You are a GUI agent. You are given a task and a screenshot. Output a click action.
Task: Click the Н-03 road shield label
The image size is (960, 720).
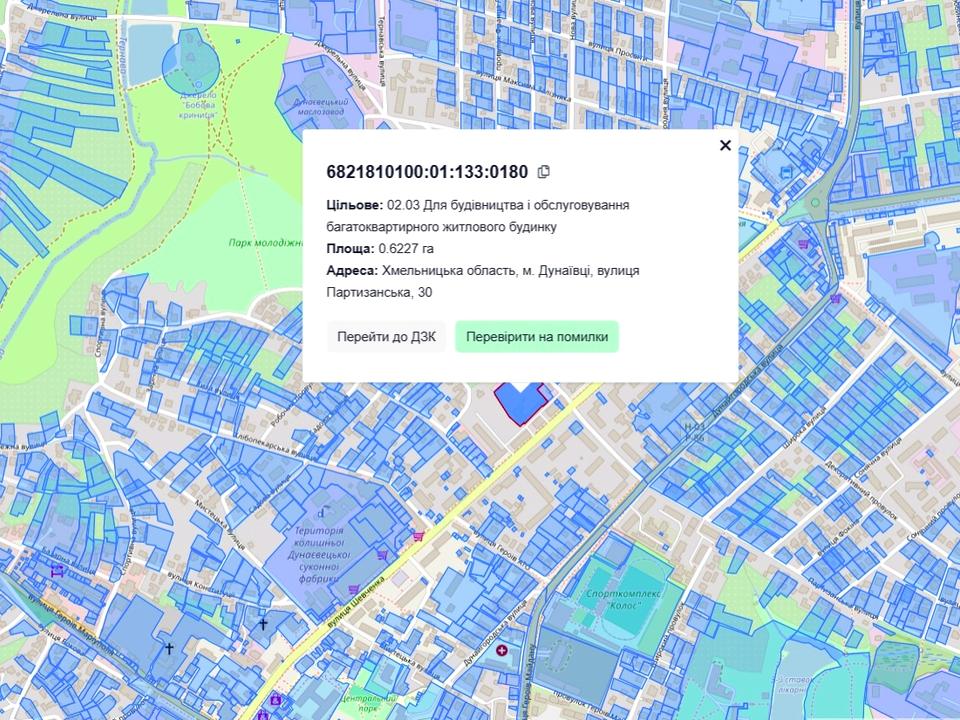click(x=695, y=427)
